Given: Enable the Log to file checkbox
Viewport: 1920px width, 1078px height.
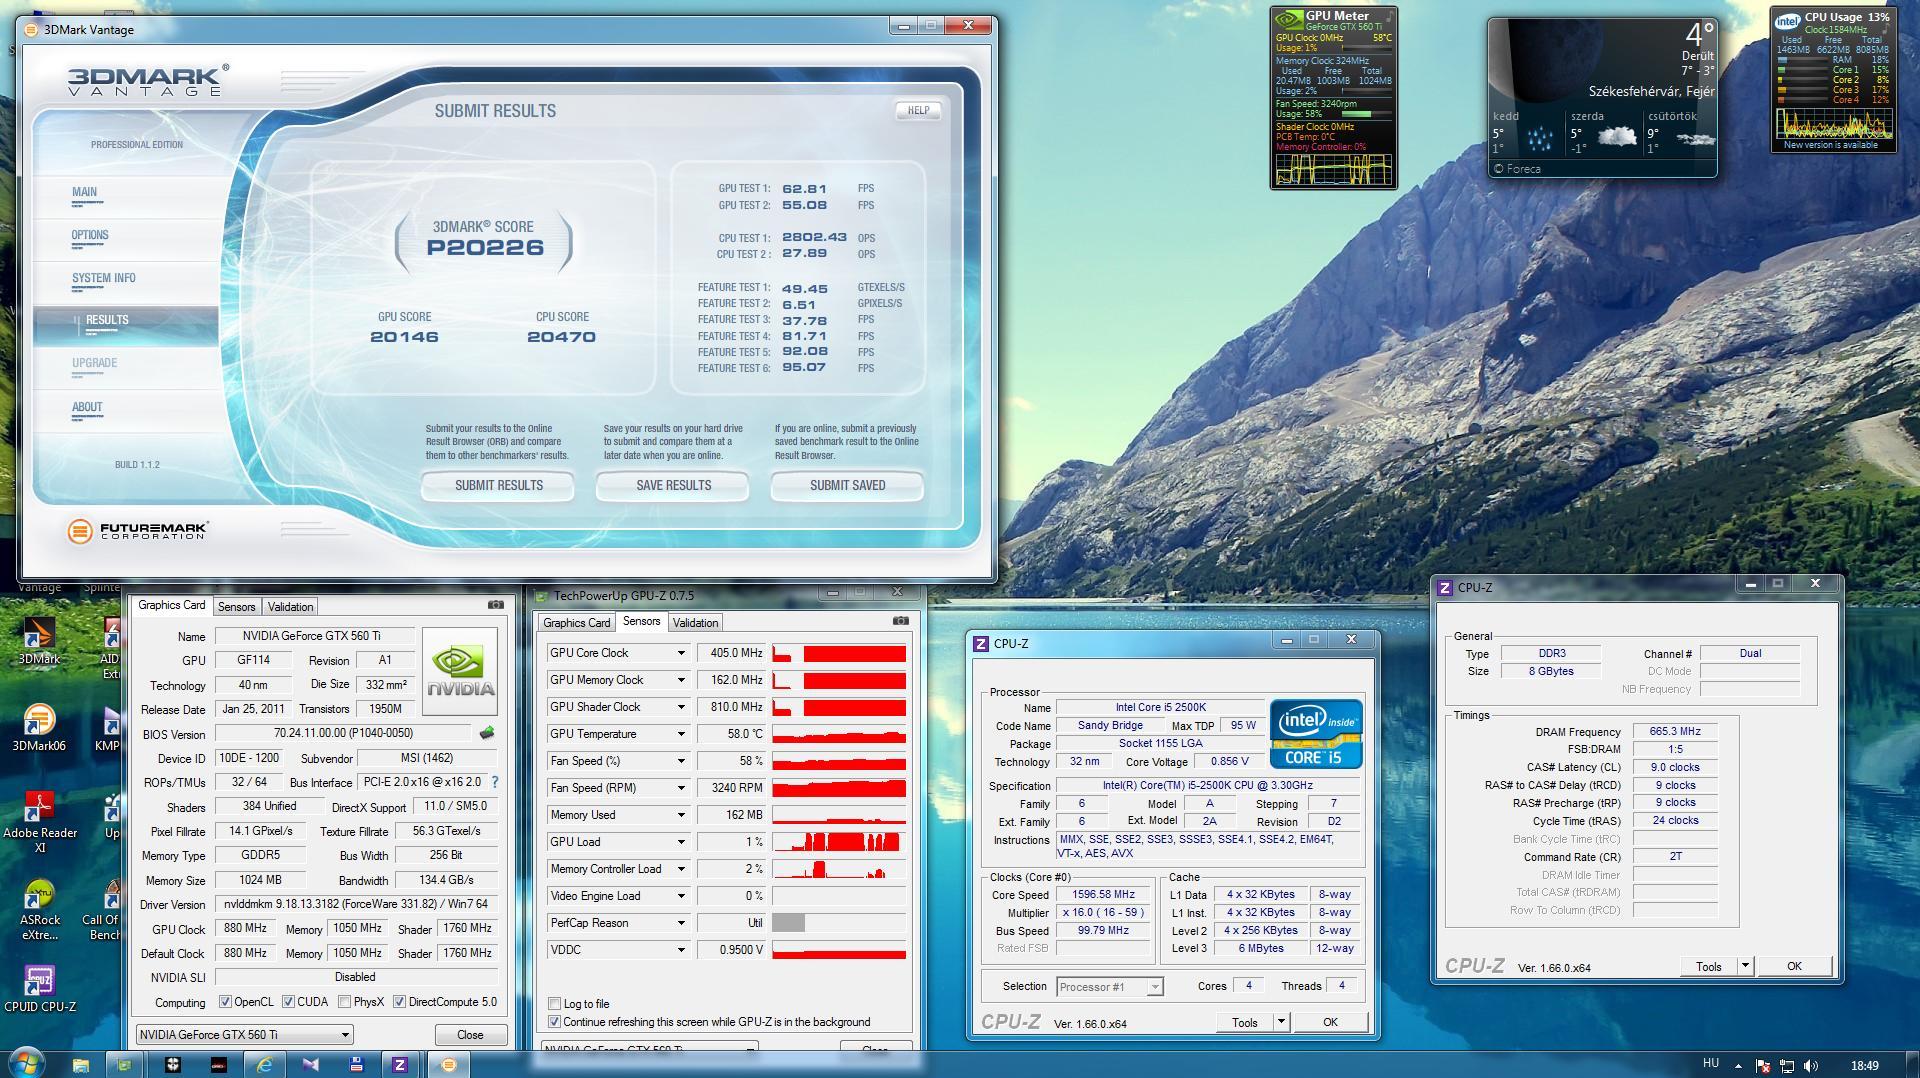Looking at the screenshot, I should 554,1004.
